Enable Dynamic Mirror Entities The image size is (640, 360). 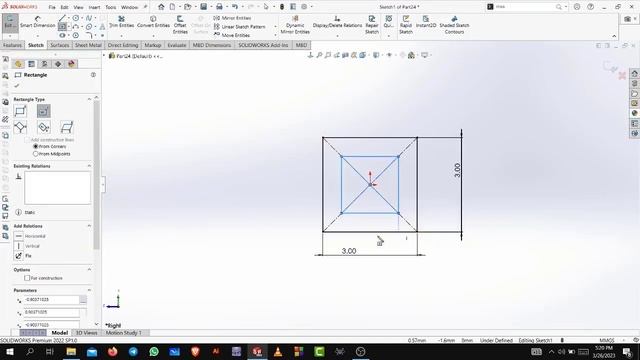pos(295,25)
